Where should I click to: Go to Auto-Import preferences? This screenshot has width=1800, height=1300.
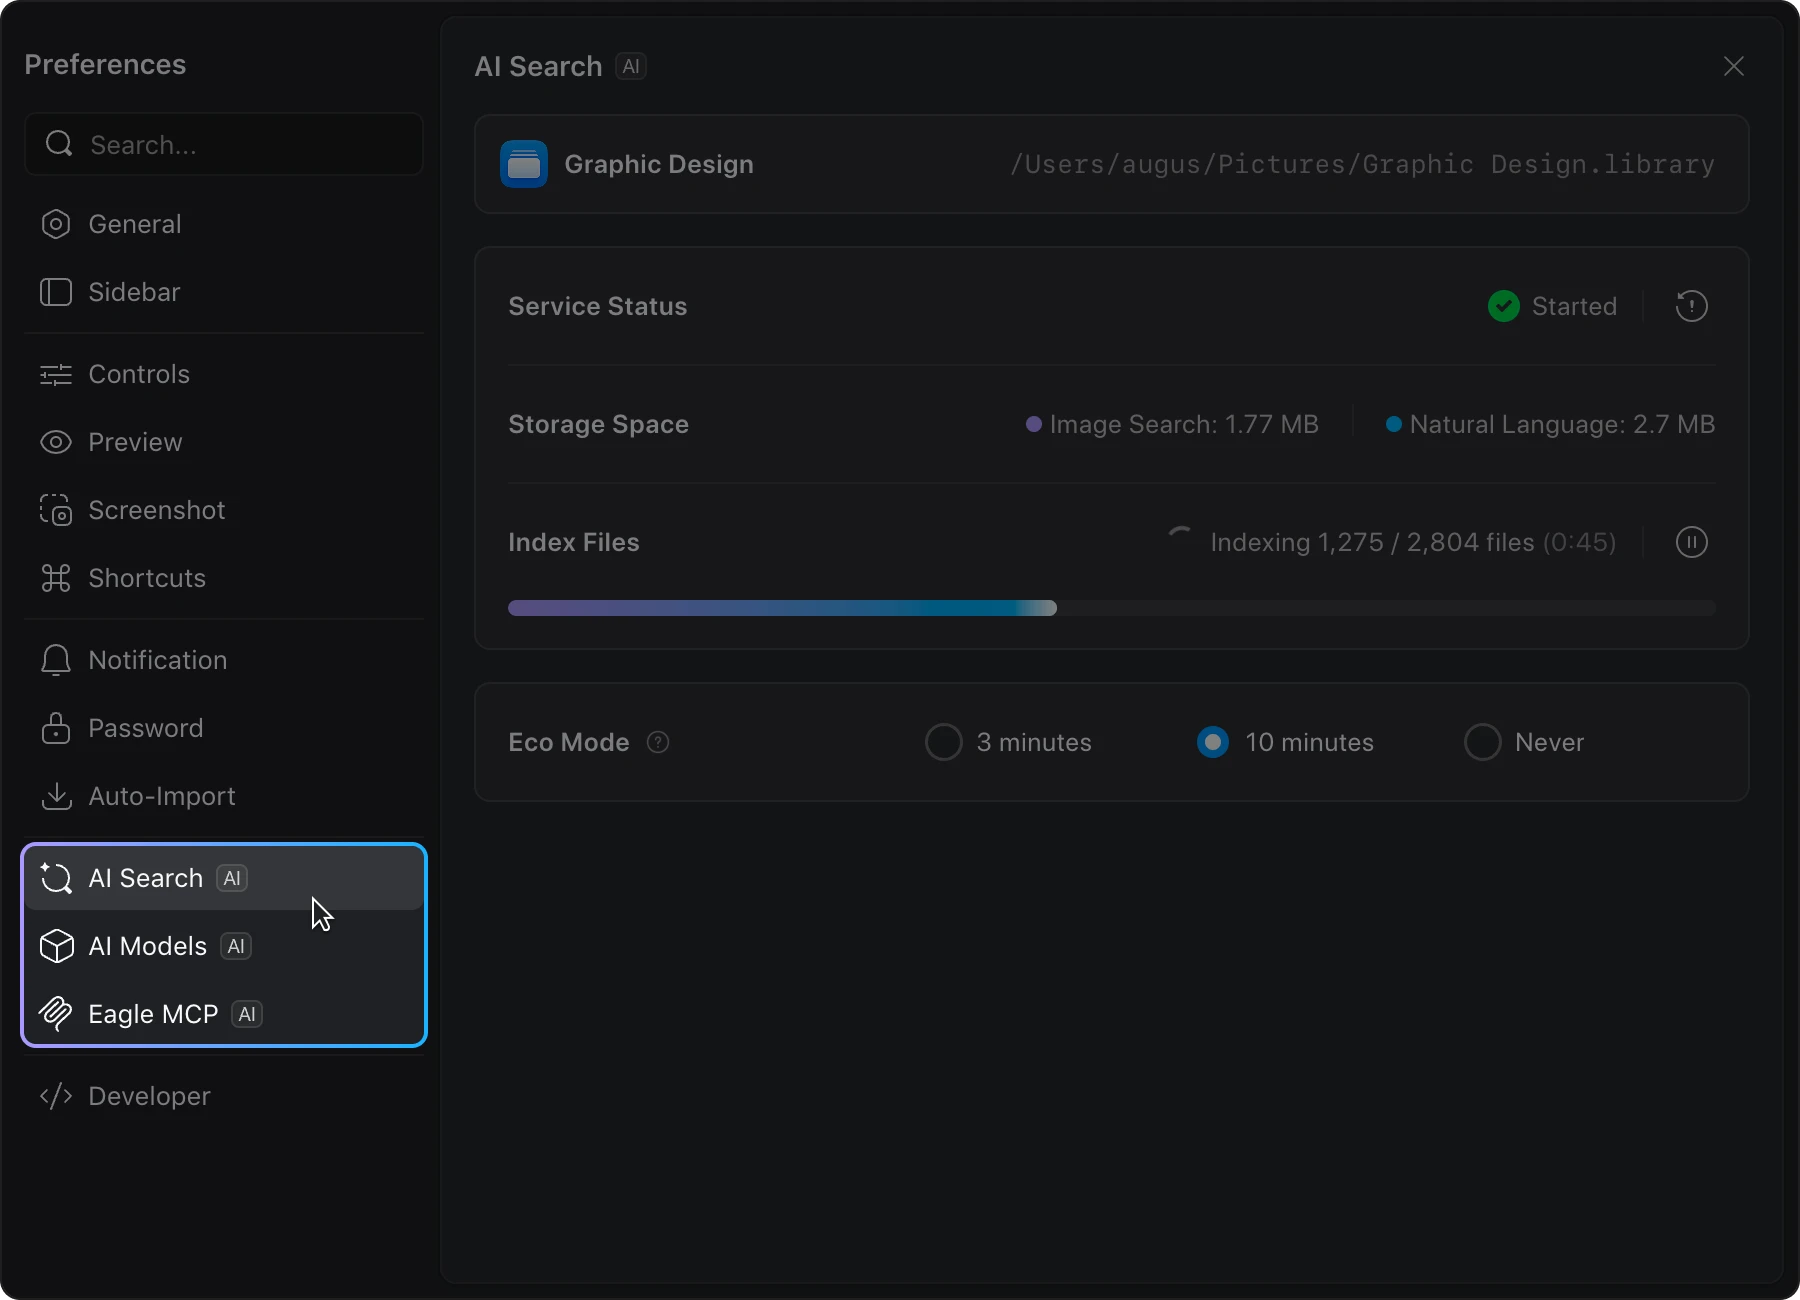pyautogui.click(x=161, y=796)
